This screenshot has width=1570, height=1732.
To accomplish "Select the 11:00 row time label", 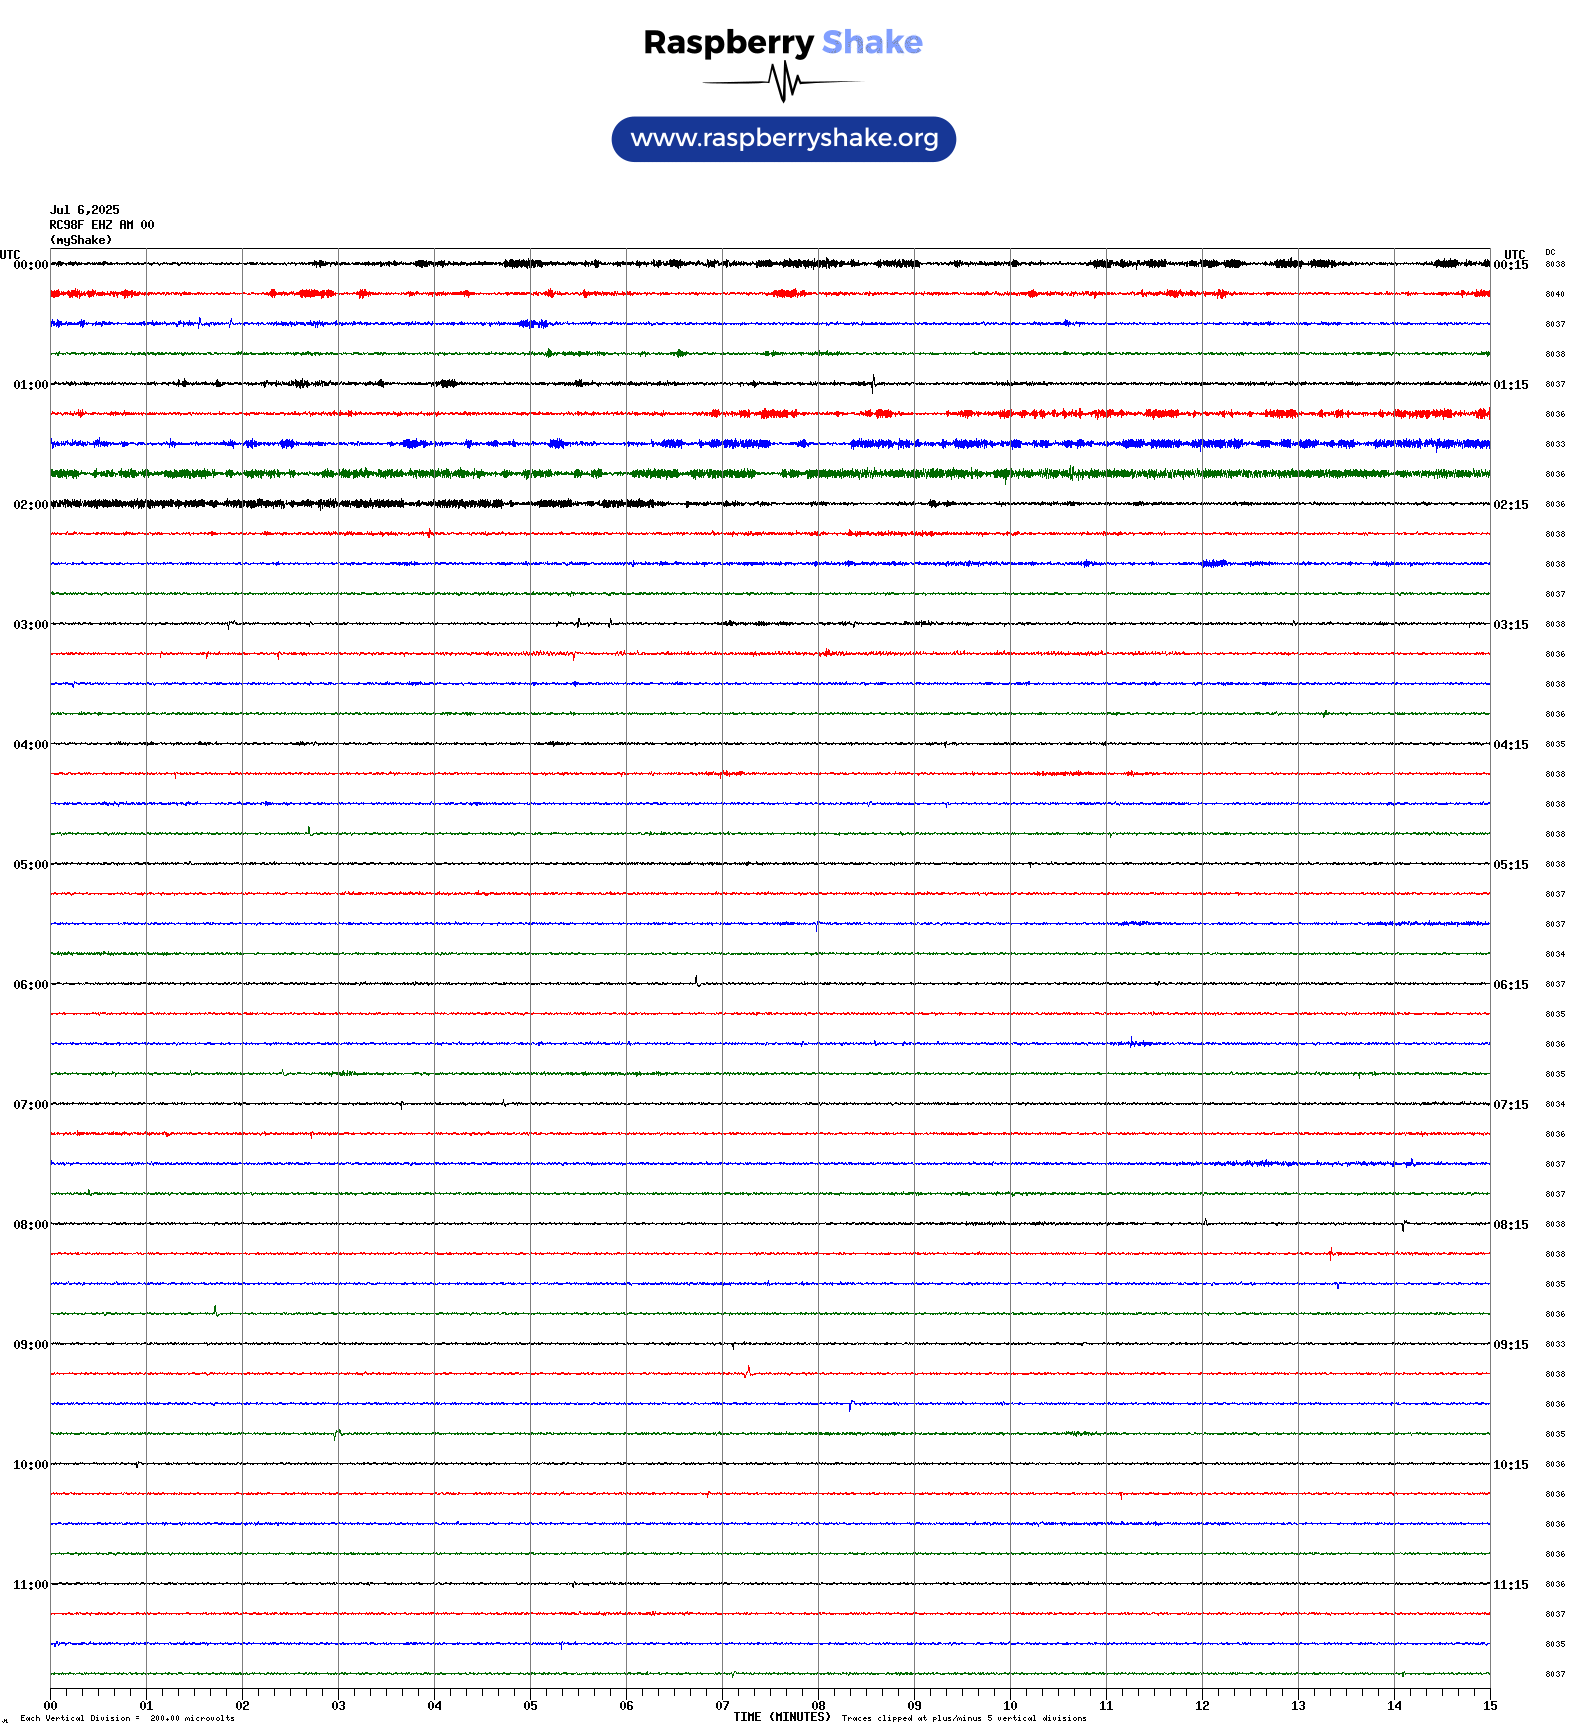I will 31,1585.
